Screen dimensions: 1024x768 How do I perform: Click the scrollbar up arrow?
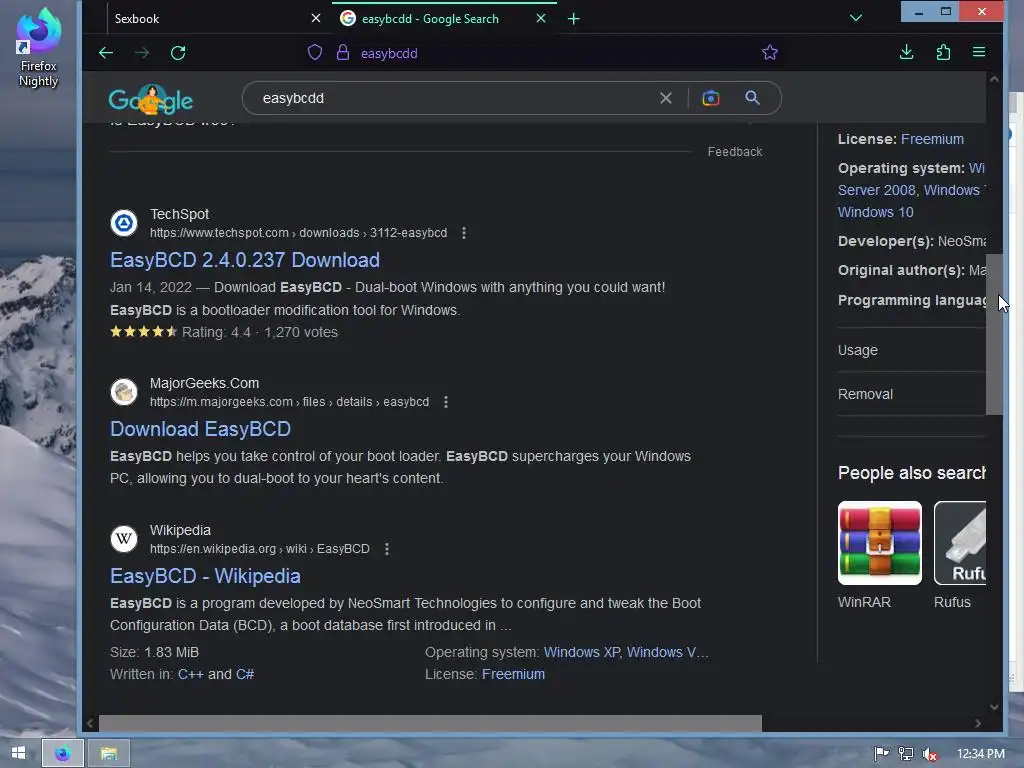click(994, 79)
